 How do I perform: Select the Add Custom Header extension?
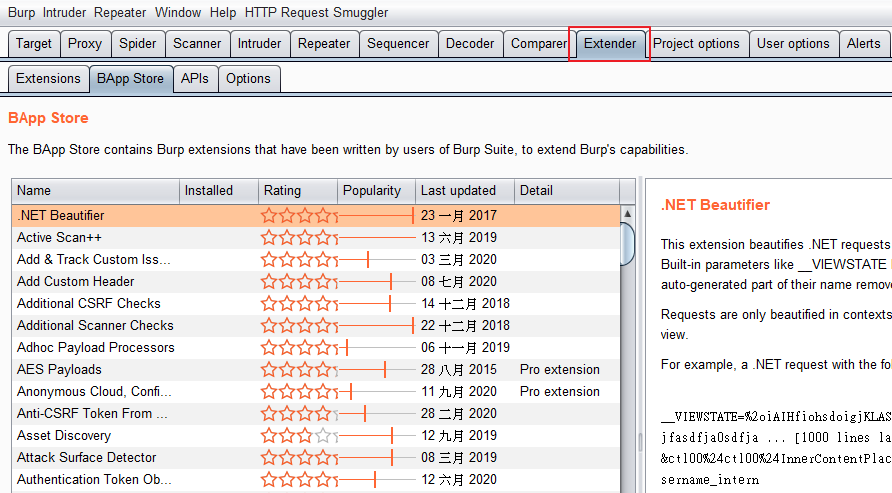(x=316, y=281)
